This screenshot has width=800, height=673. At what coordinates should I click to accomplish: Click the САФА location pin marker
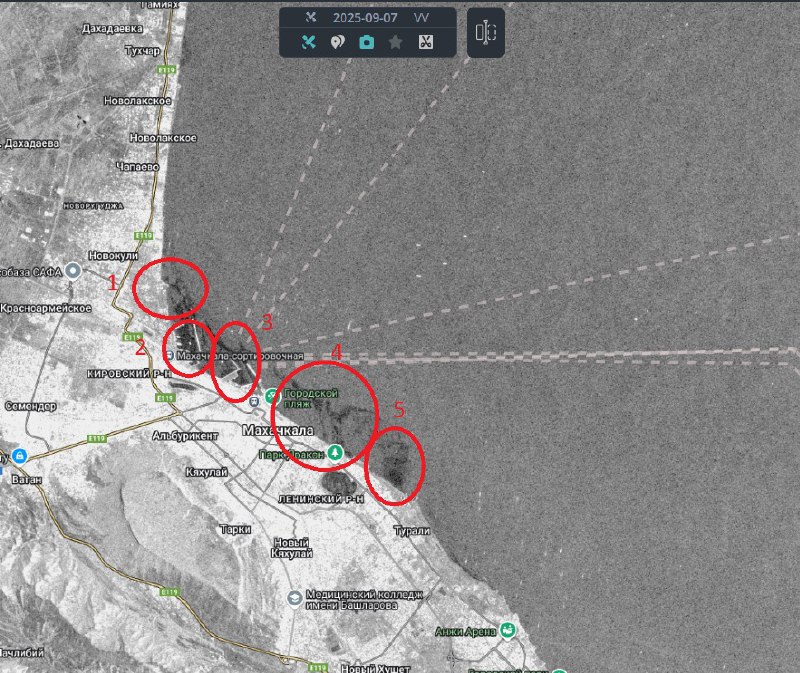coord(73,272)
